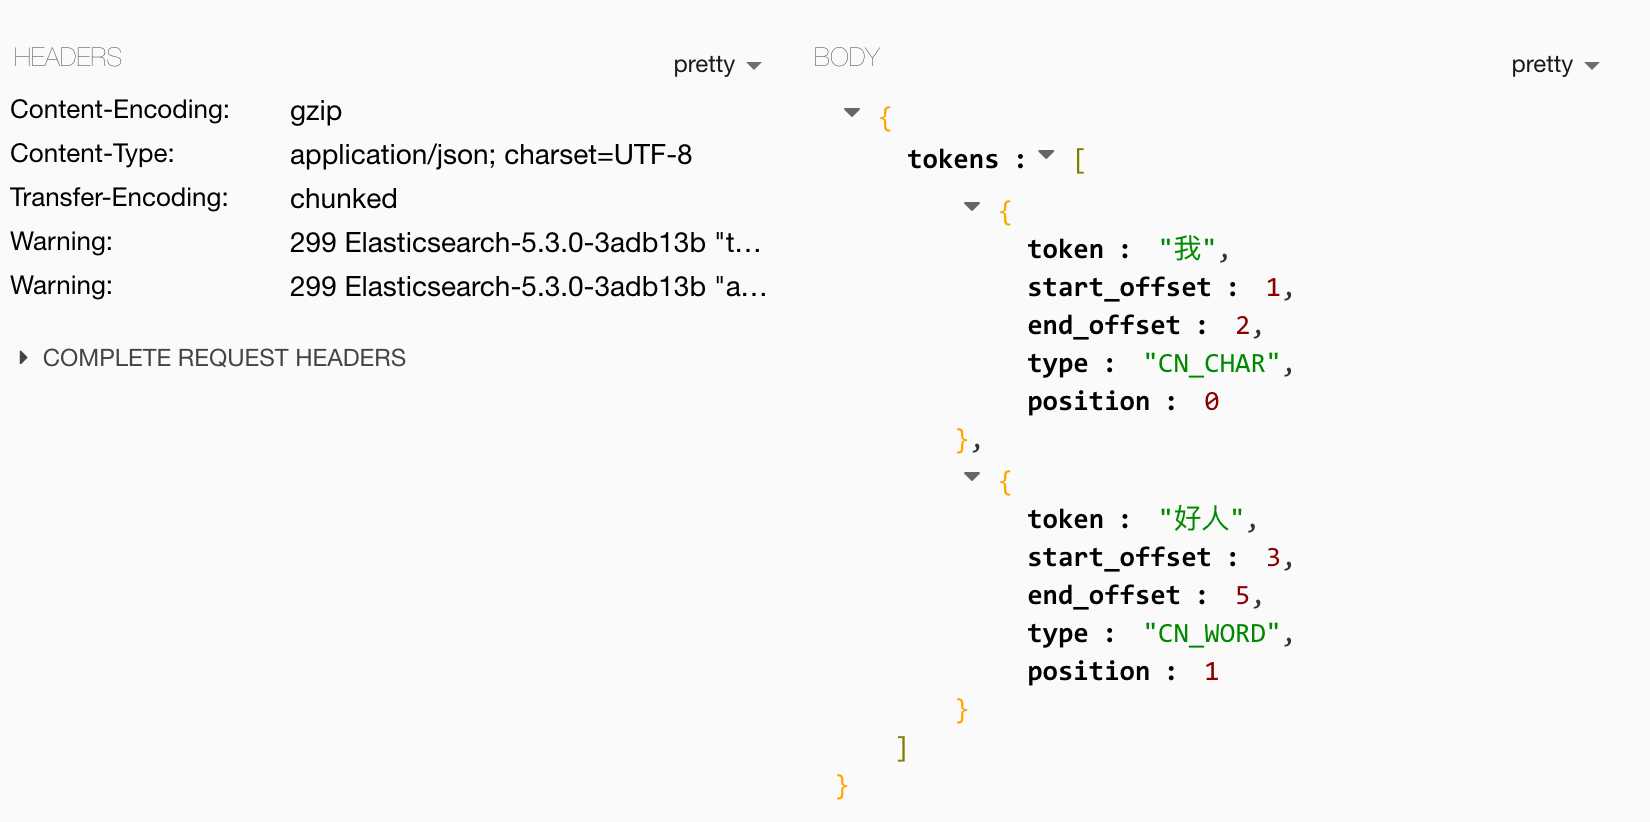Select the gzip Content-Encoding value

pos(316,111)
